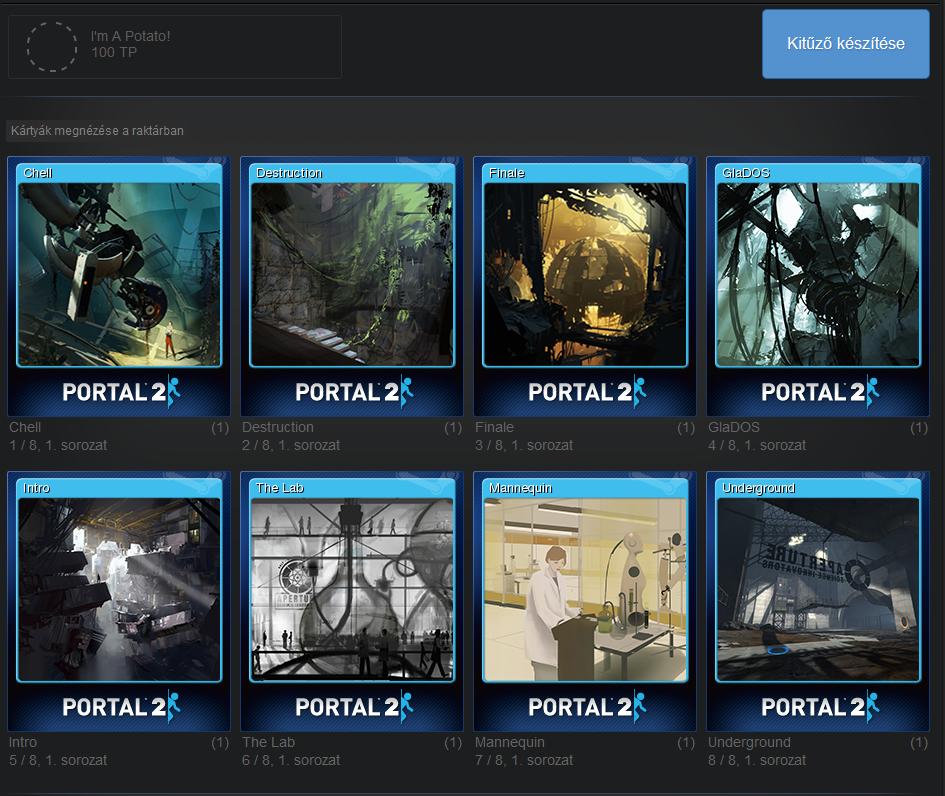Open the Destruction trading card image
The image size is (945, 796).
pyautogui.click(x=352, y=275)
